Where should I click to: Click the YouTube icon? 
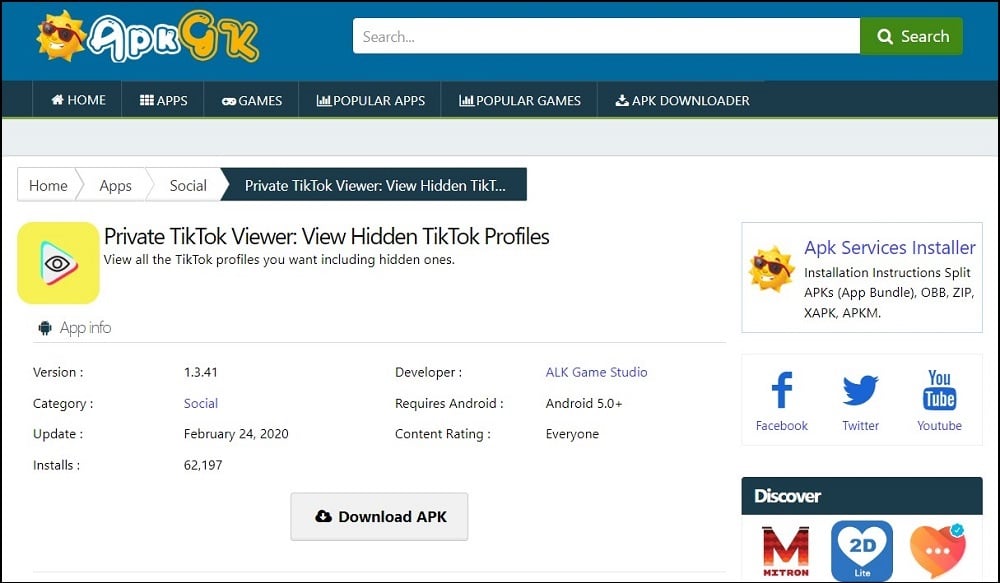point(939,390)
